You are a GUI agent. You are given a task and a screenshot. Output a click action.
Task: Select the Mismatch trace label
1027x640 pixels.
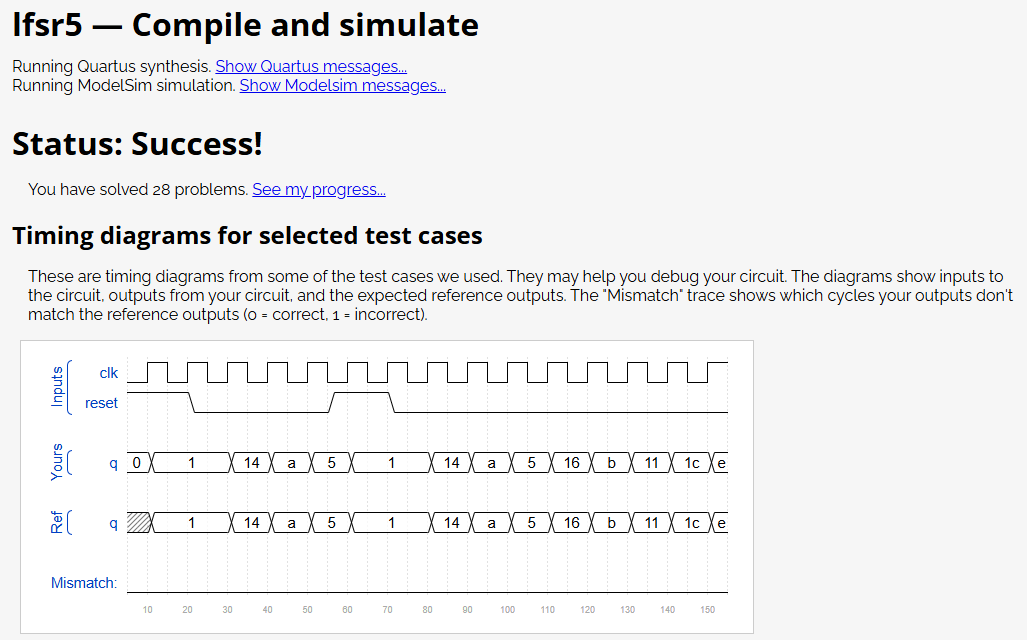coord(84,583)
